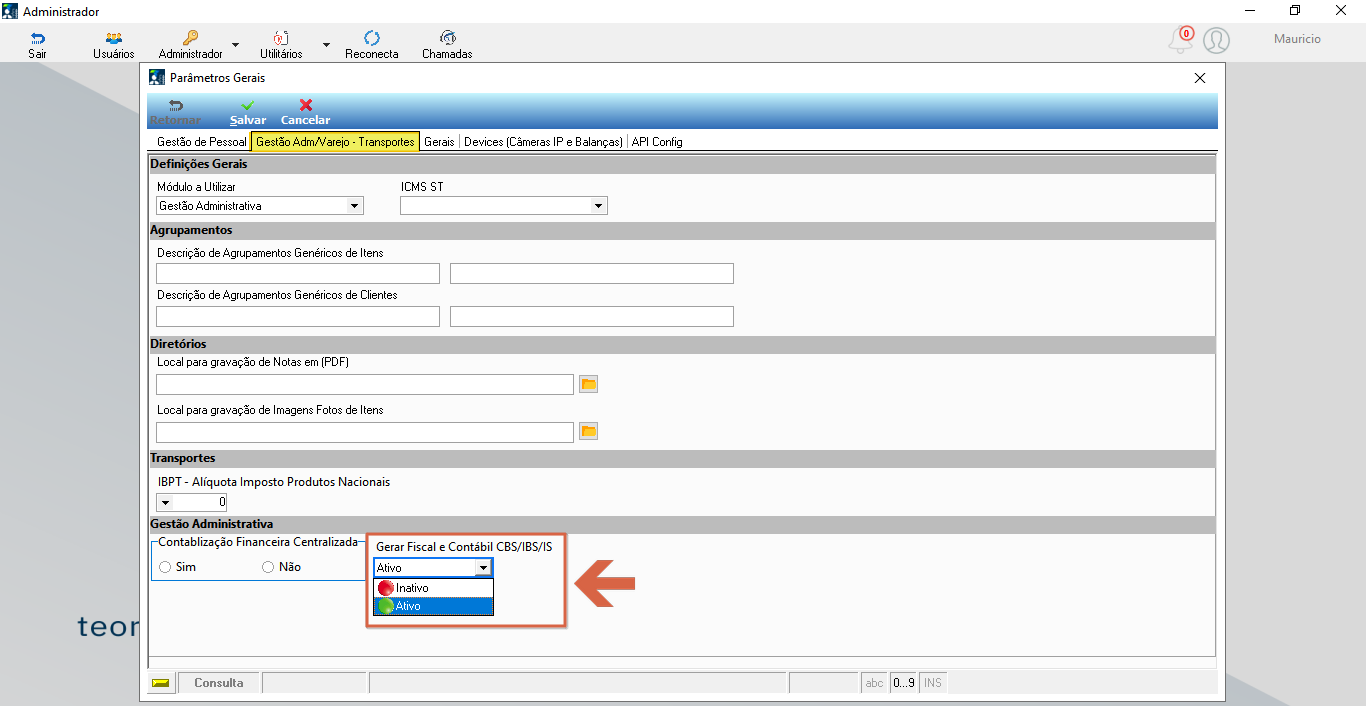The height and width of the screenshot is (706, 1366).
Task: Click the user profile avatar icon
Action: (x=1216, y=40)
